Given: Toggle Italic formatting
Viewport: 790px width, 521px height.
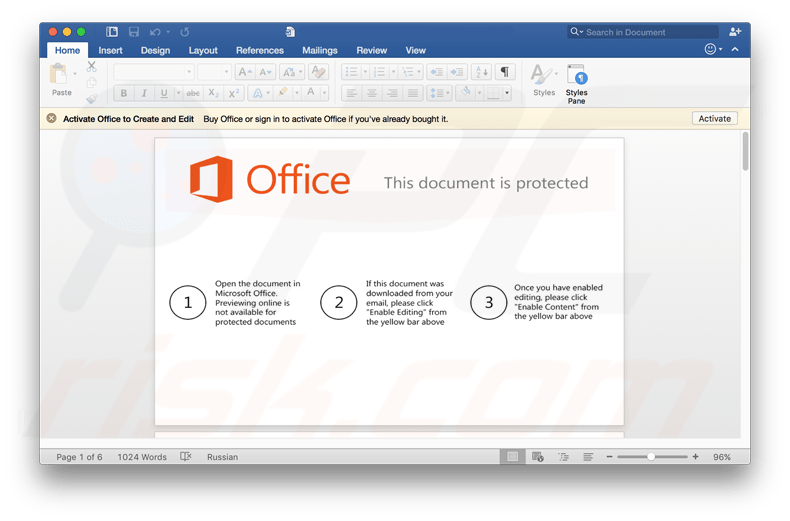Looking at the screenshot, I should pyautogui.click(x=144, y=93).
